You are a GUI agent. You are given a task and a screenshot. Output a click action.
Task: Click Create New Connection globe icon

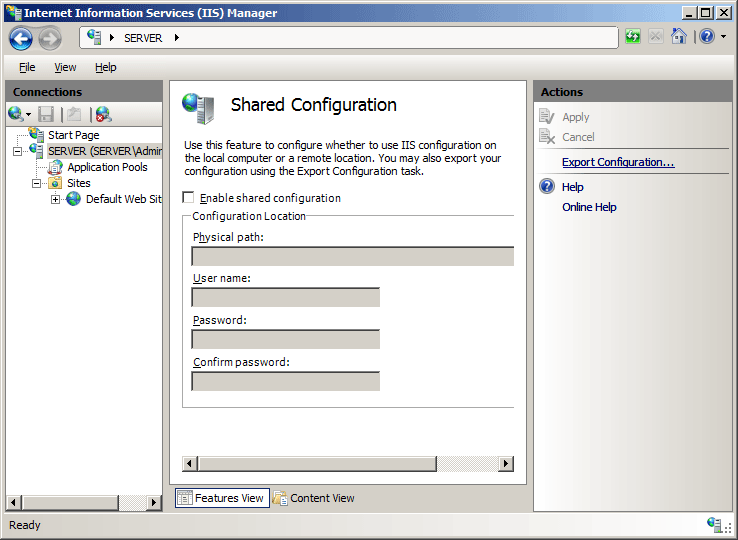pyautogui.click(x=15, y=113)
